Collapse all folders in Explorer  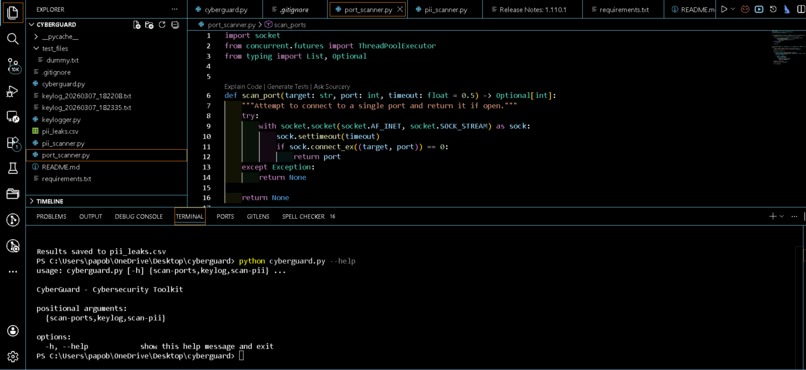click(x=175, y=25)
